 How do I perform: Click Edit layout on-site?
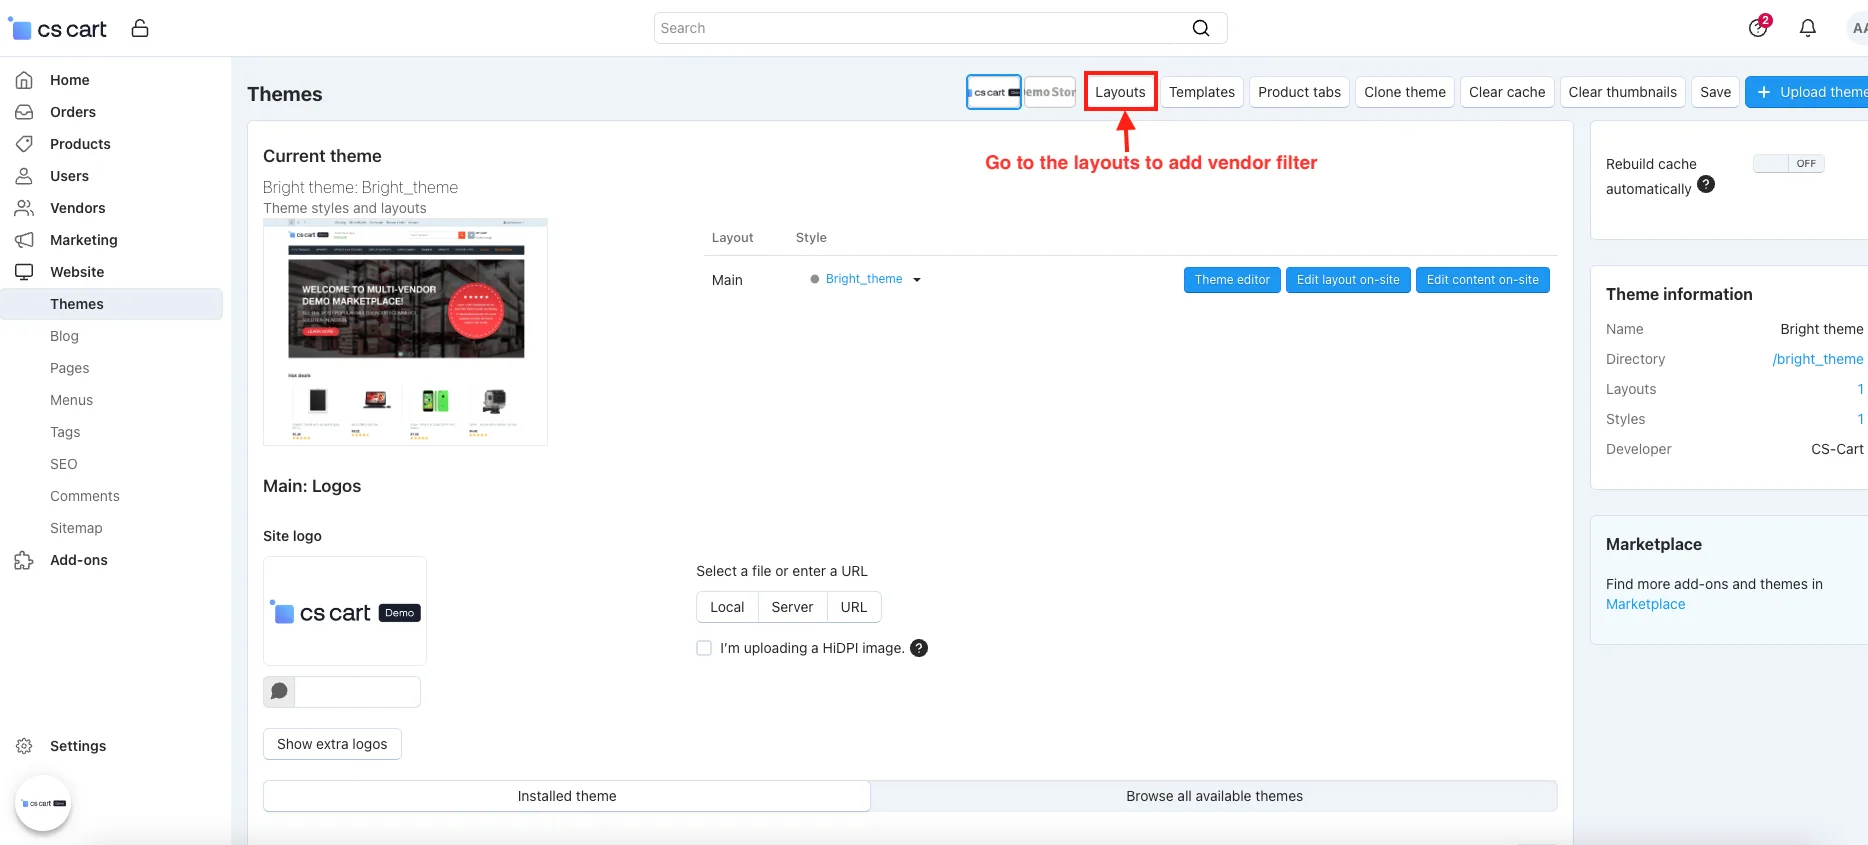[x=1348, y=280]
